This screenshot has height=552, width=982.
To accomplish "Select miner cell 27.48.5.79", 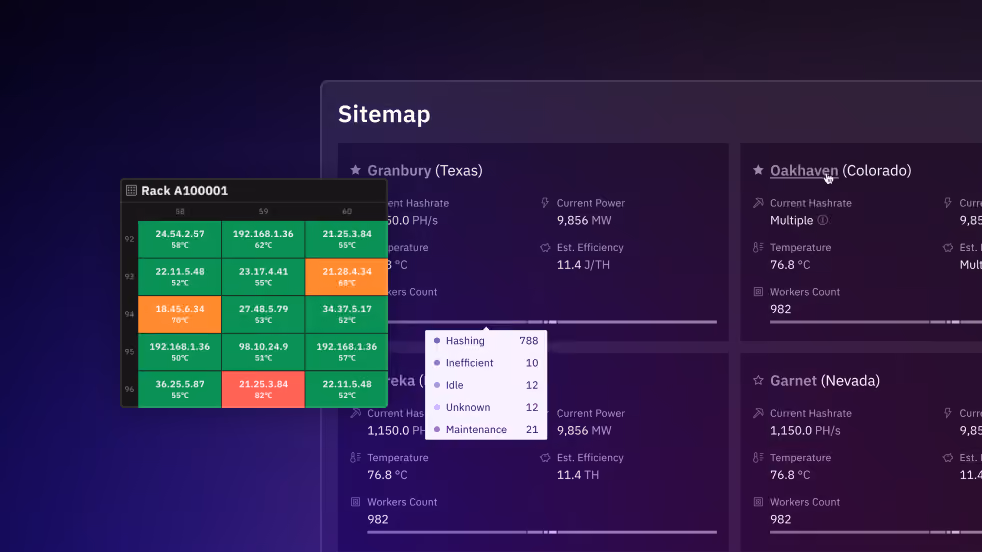I will coord(263,314).
